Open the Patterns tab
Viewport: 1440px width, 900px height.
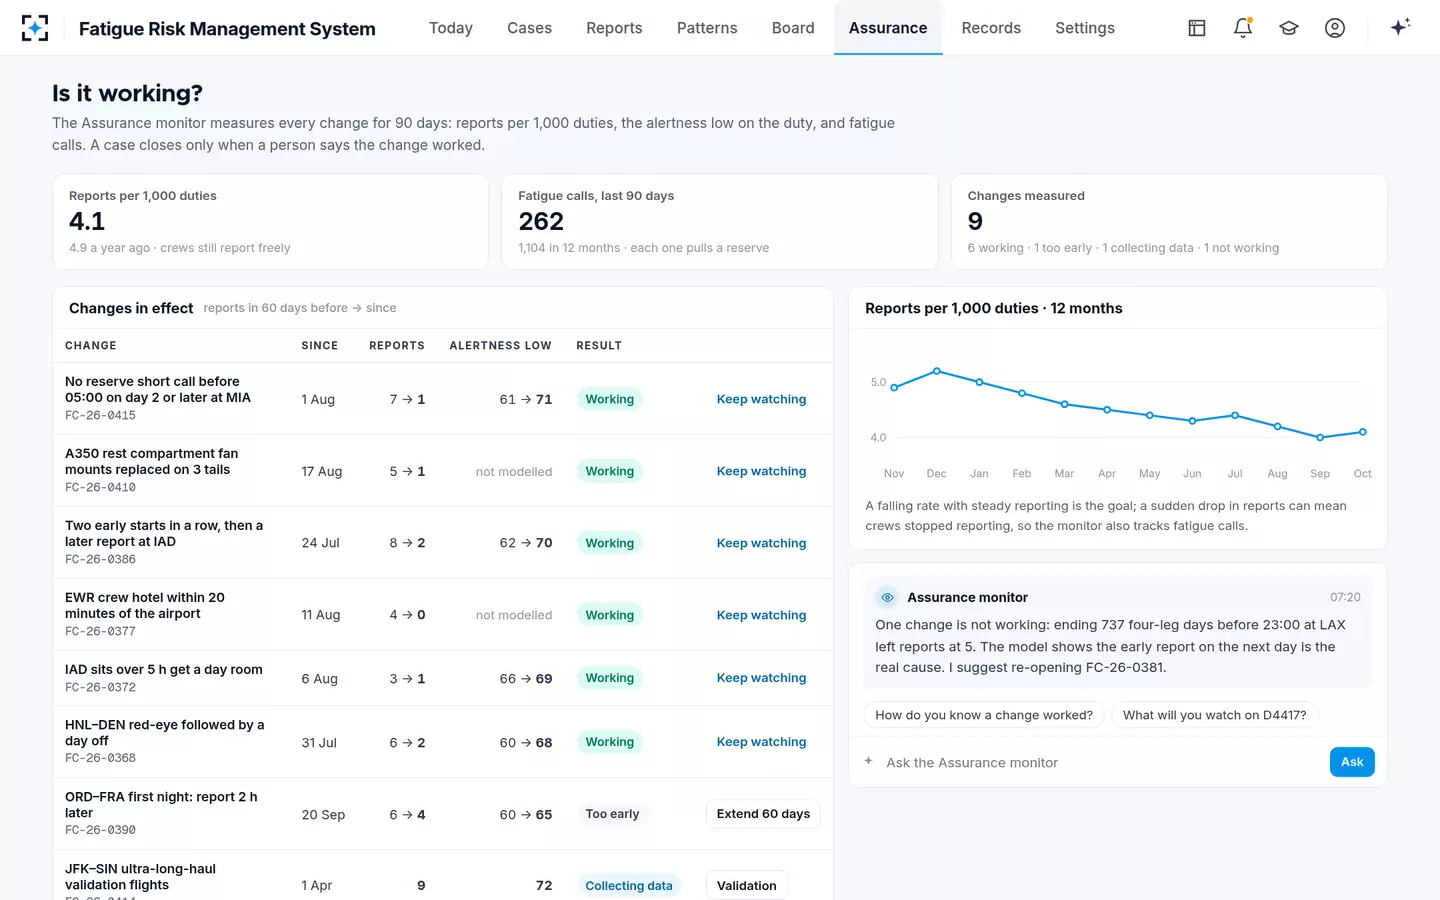click(707, 28)
